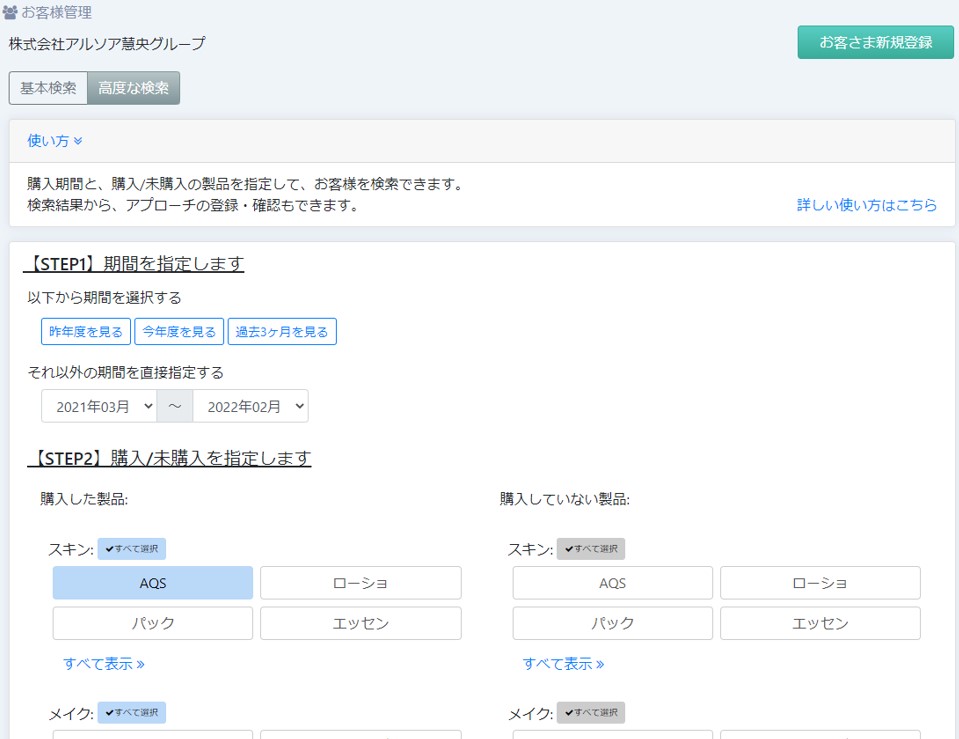Viewport: 959px width, 739px height.
Task: Expand すべて表示 under non-purchased スキン
Action: coord(563,664)
